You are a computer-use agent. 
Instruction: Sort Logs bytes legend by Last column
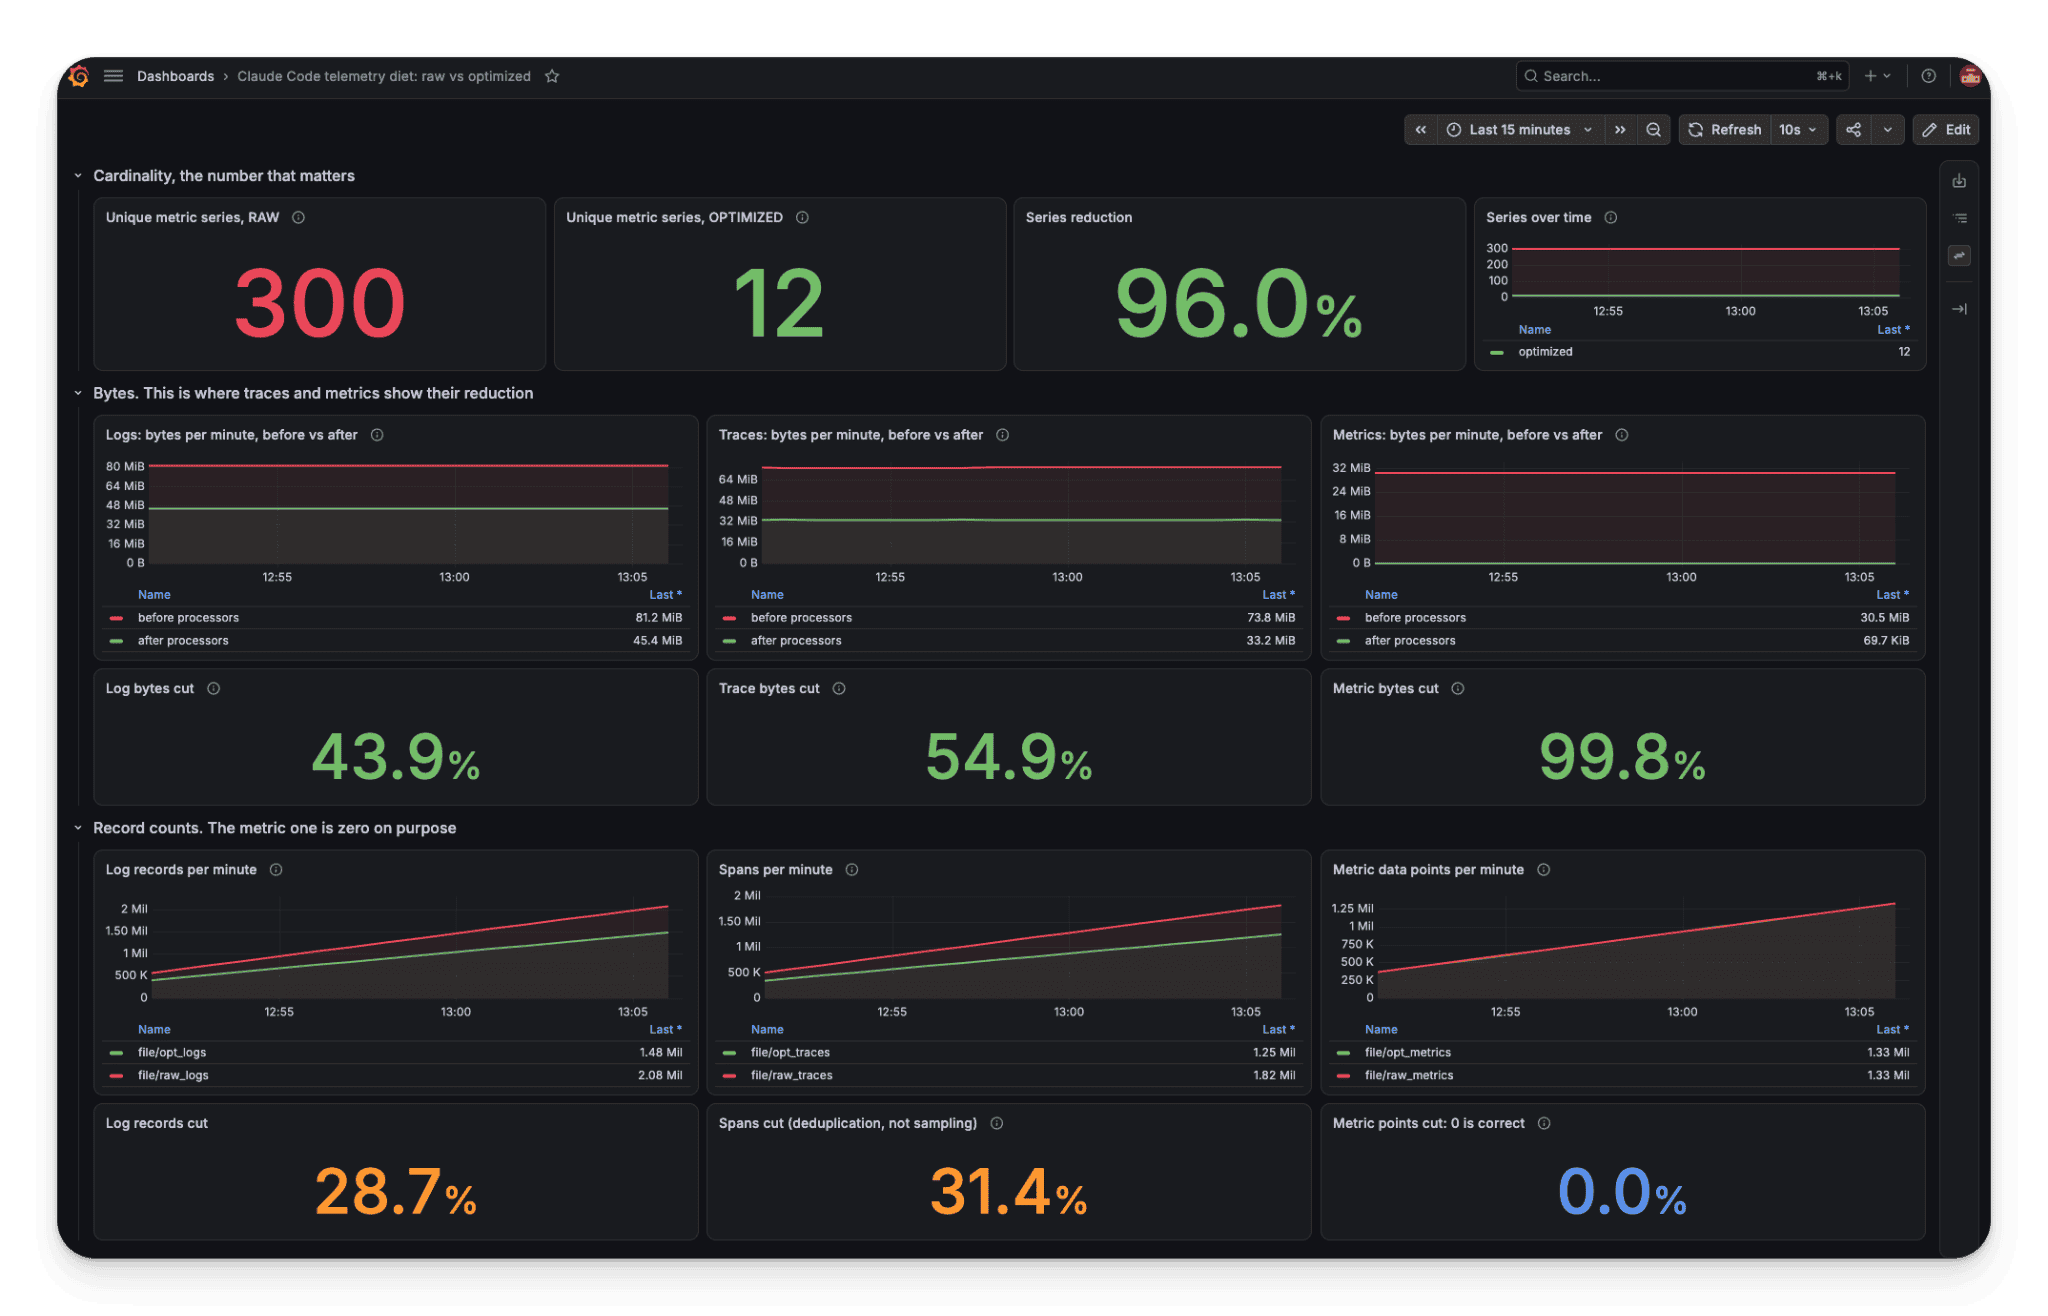(665, 595)
